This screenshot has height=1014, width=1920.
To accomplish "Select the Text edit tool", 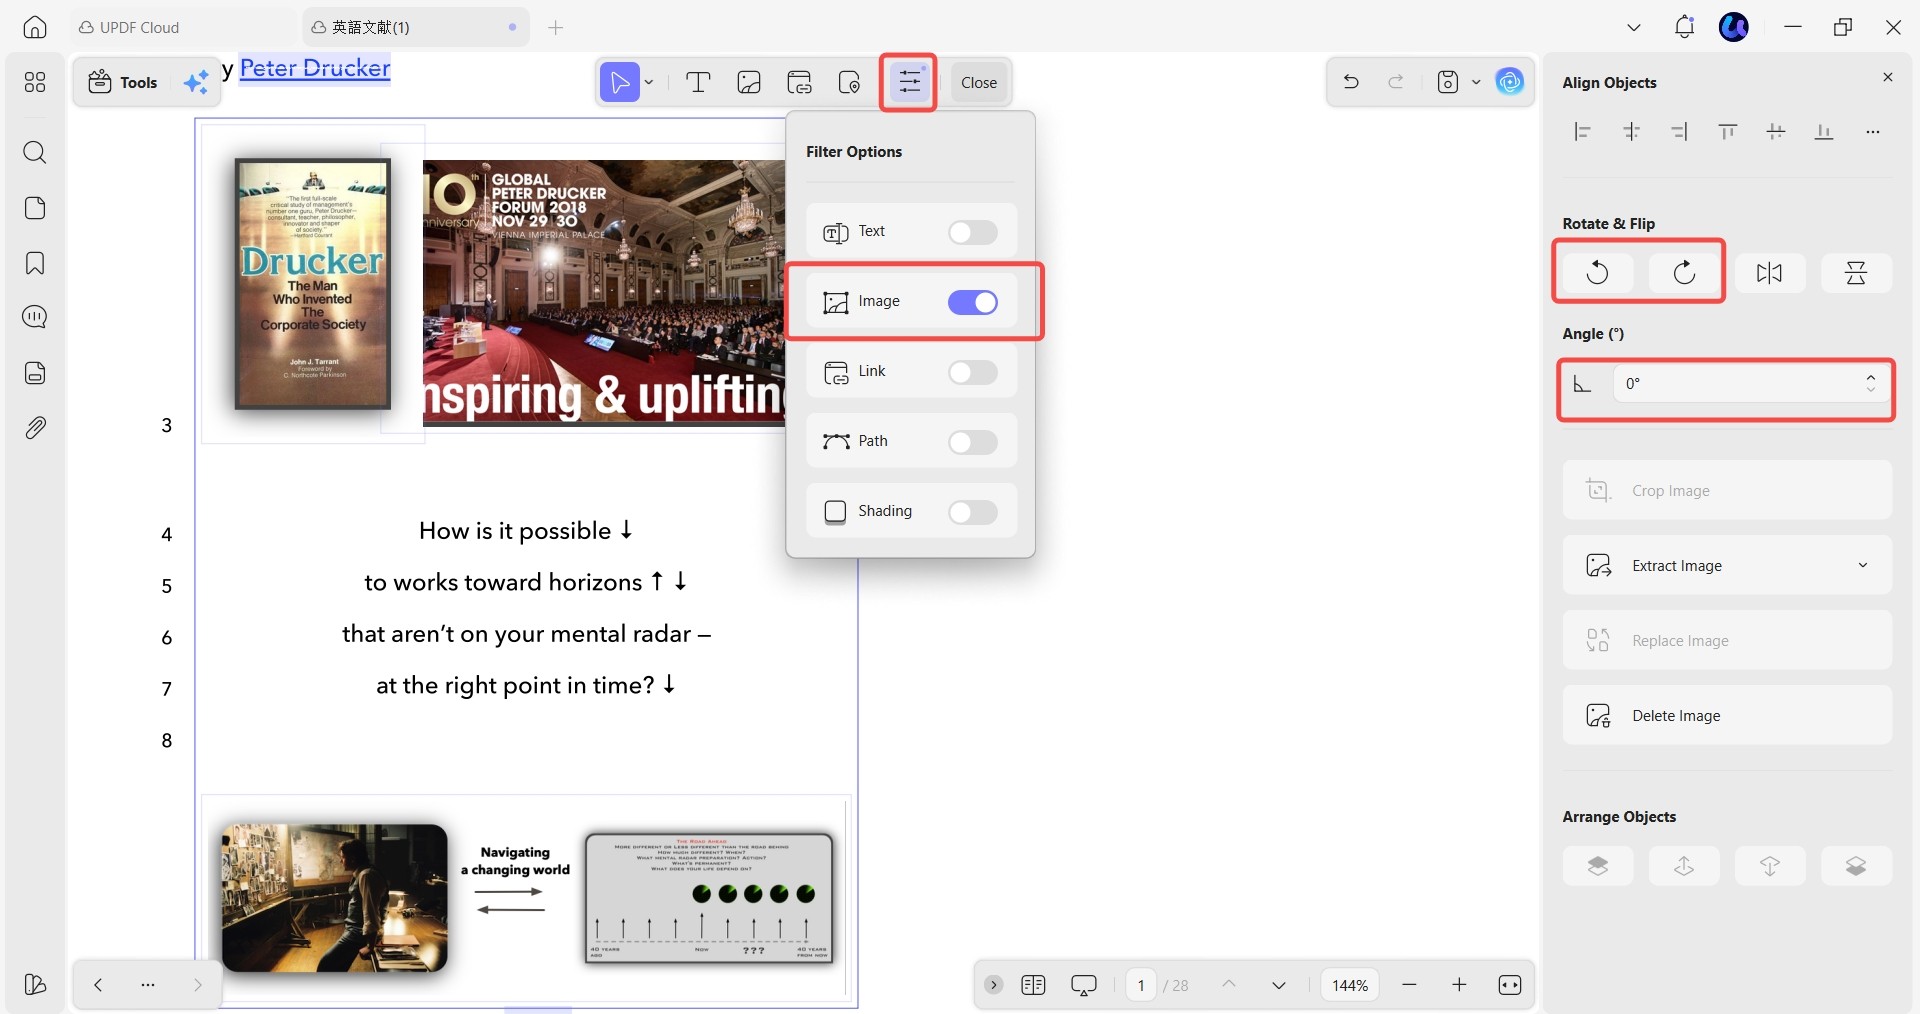I will coord(698,82).
